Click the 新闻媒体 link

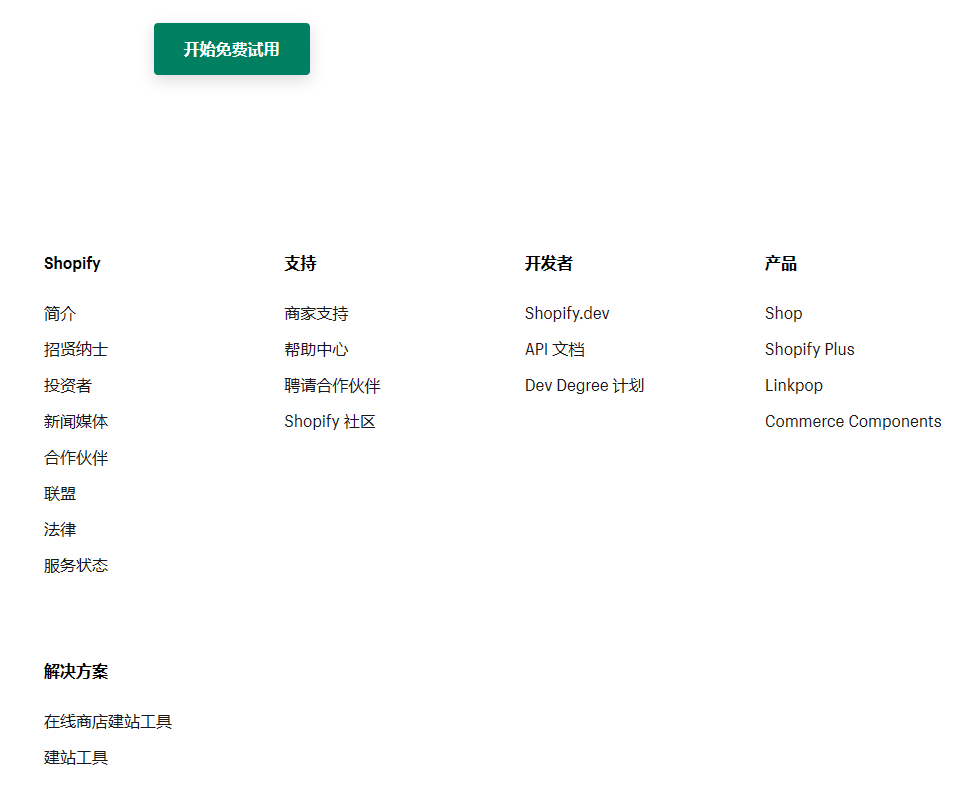coord(74,421)
